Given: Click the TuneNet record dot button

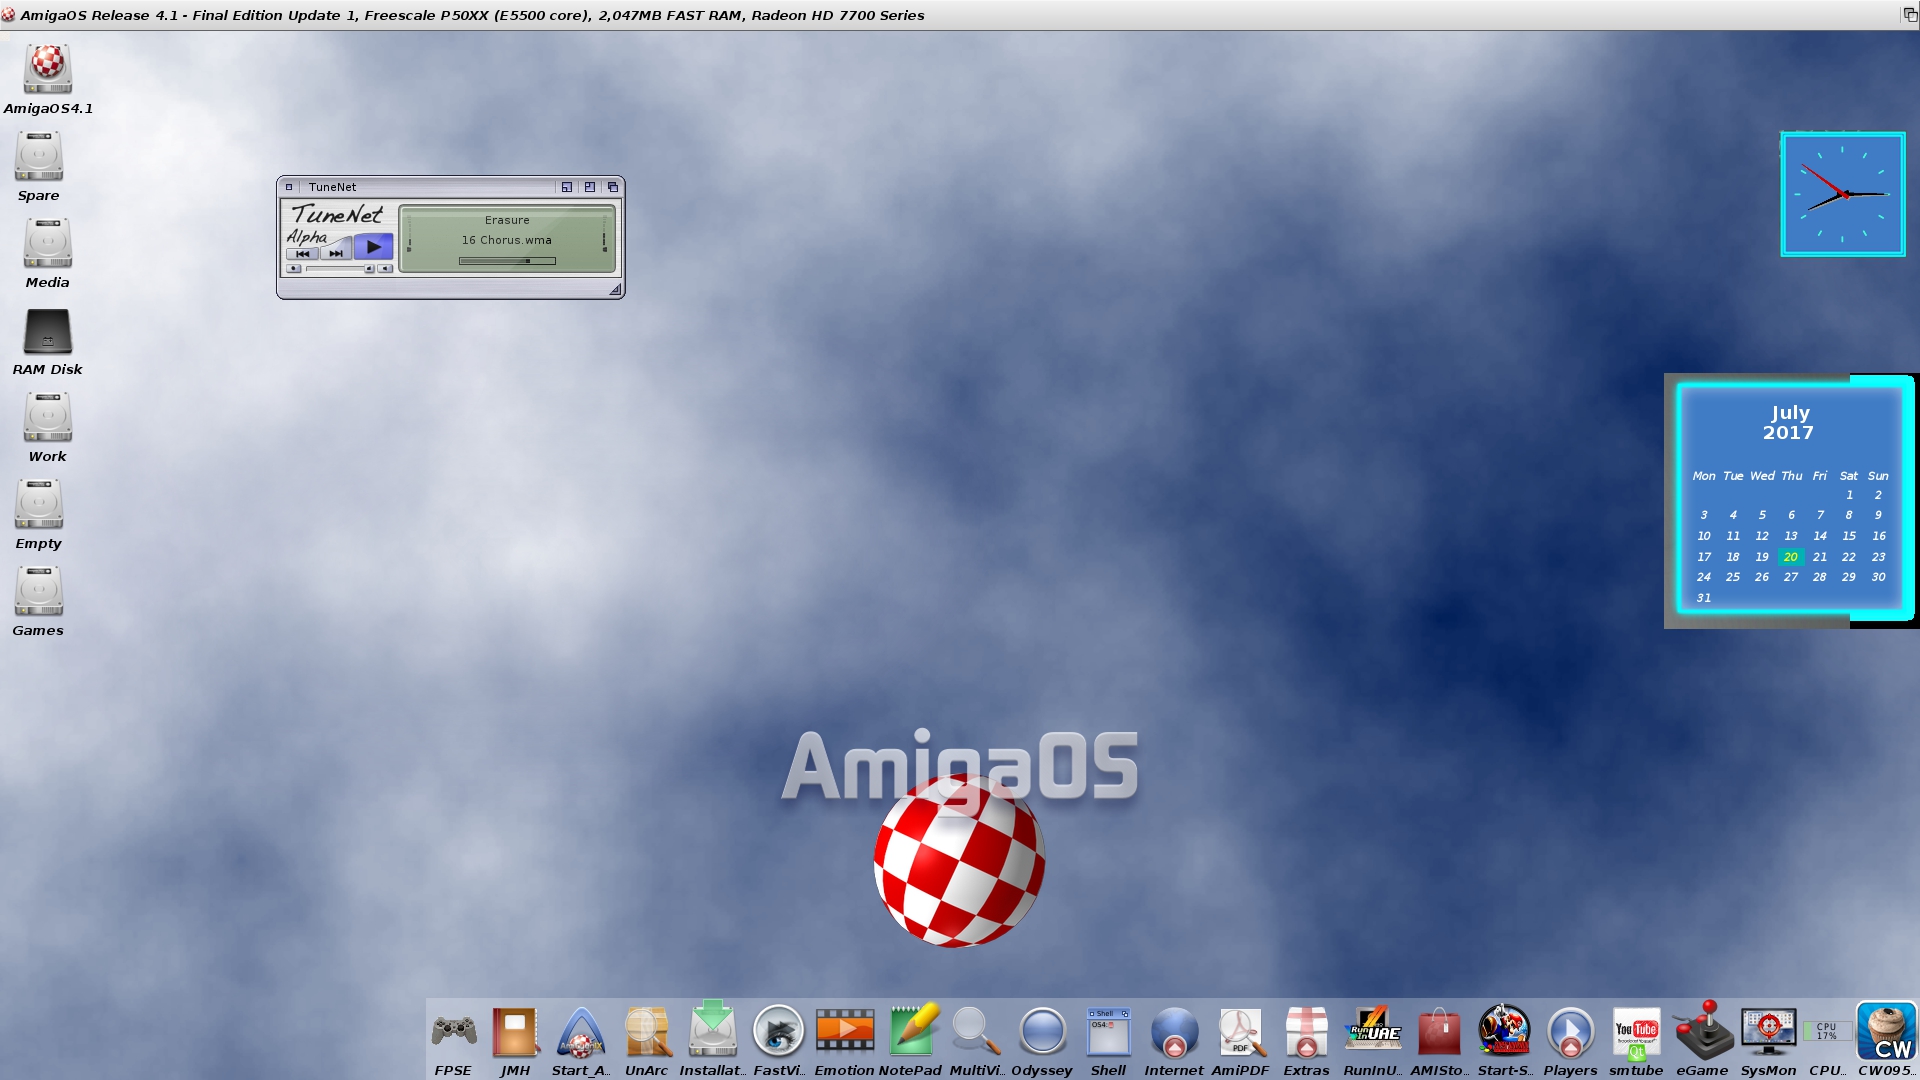Looking at the screenshot, I should (293, 269).
